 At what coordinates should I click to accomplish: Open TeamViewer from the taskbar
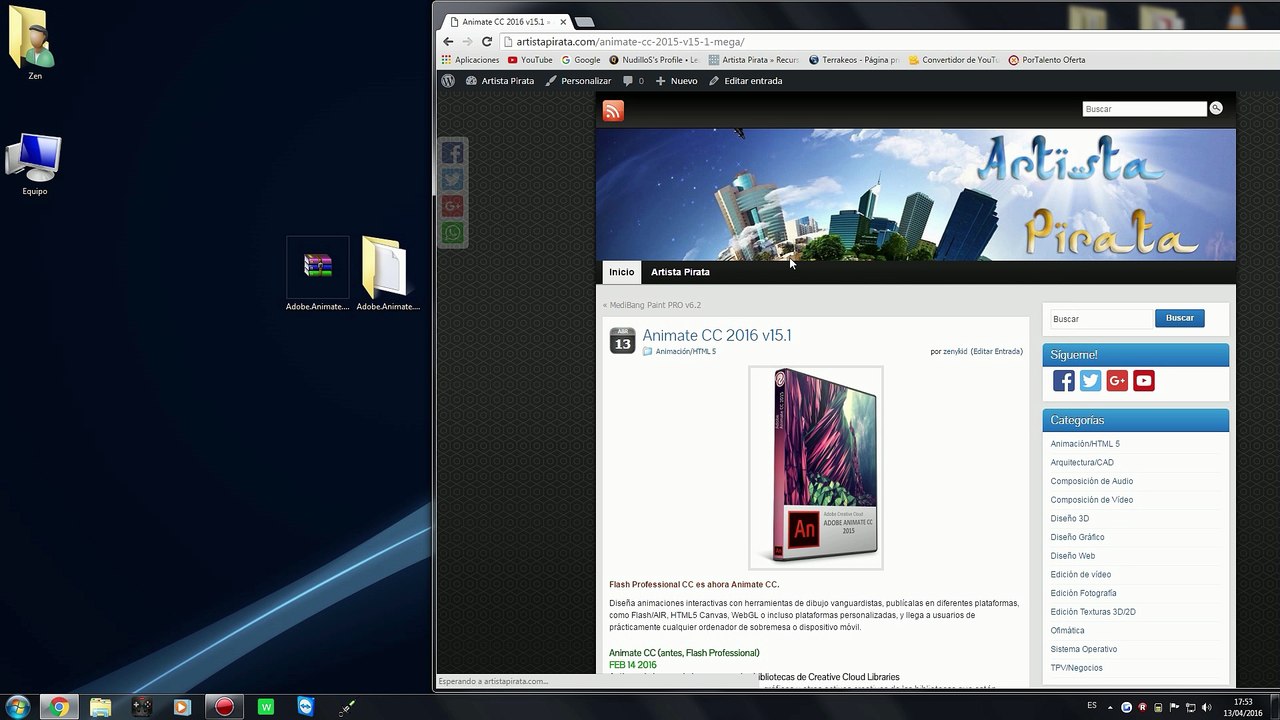click(306, 707)
